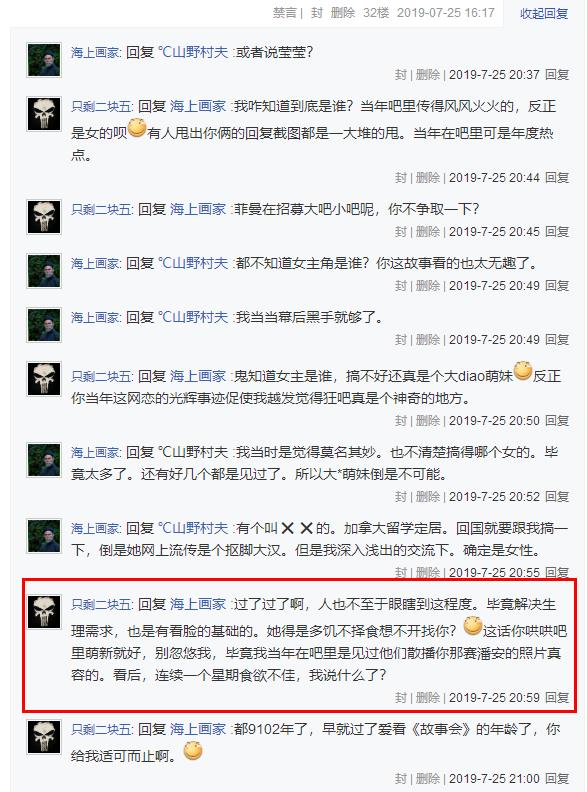Open skull avatar on the 20:59 reply
Image resolution: width=587 pixels, height=792 pixels.
[44, 612]
